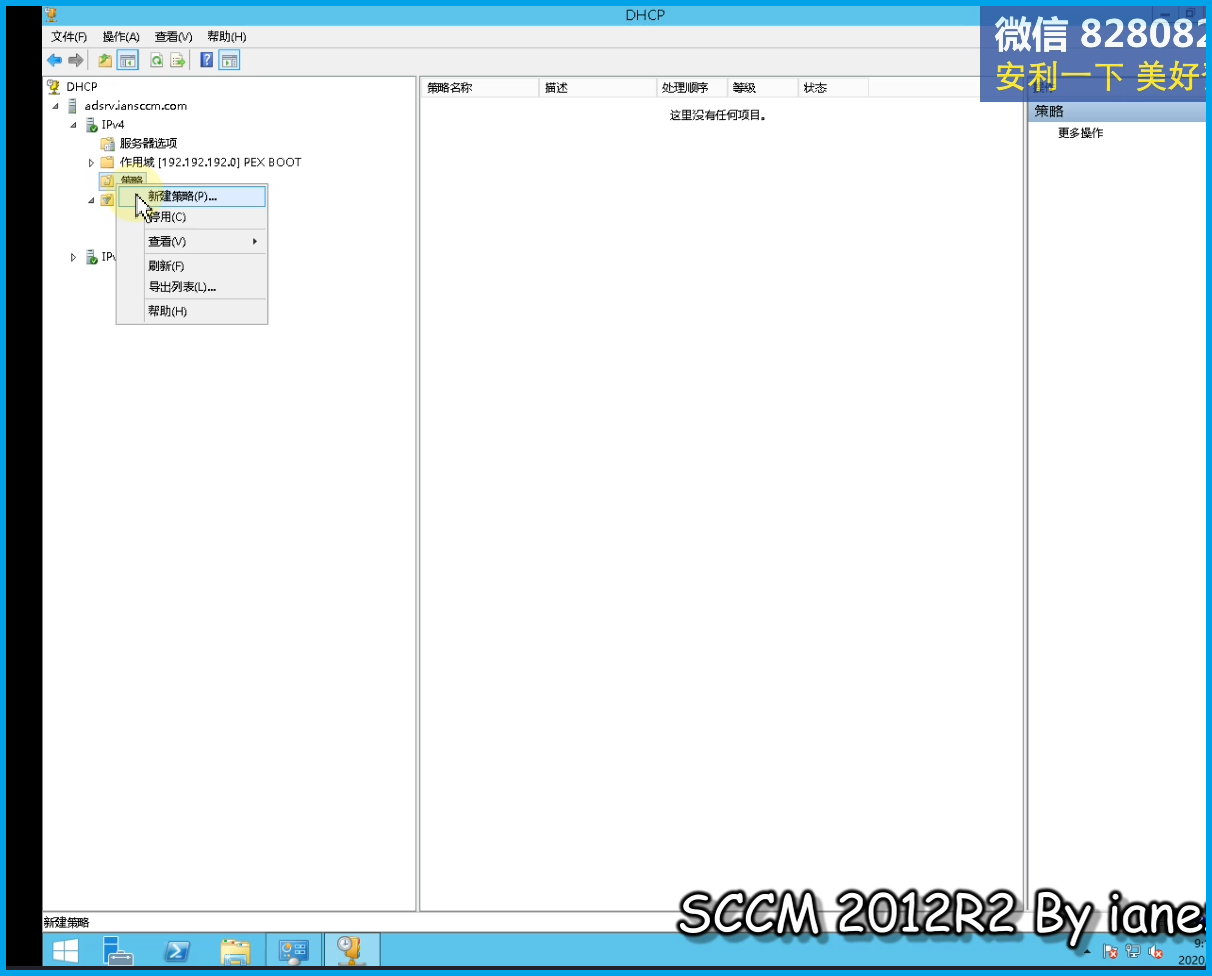Open the 查看(V) menu in menu bar
The image size is (1212, 976).
tap(173, 37)
